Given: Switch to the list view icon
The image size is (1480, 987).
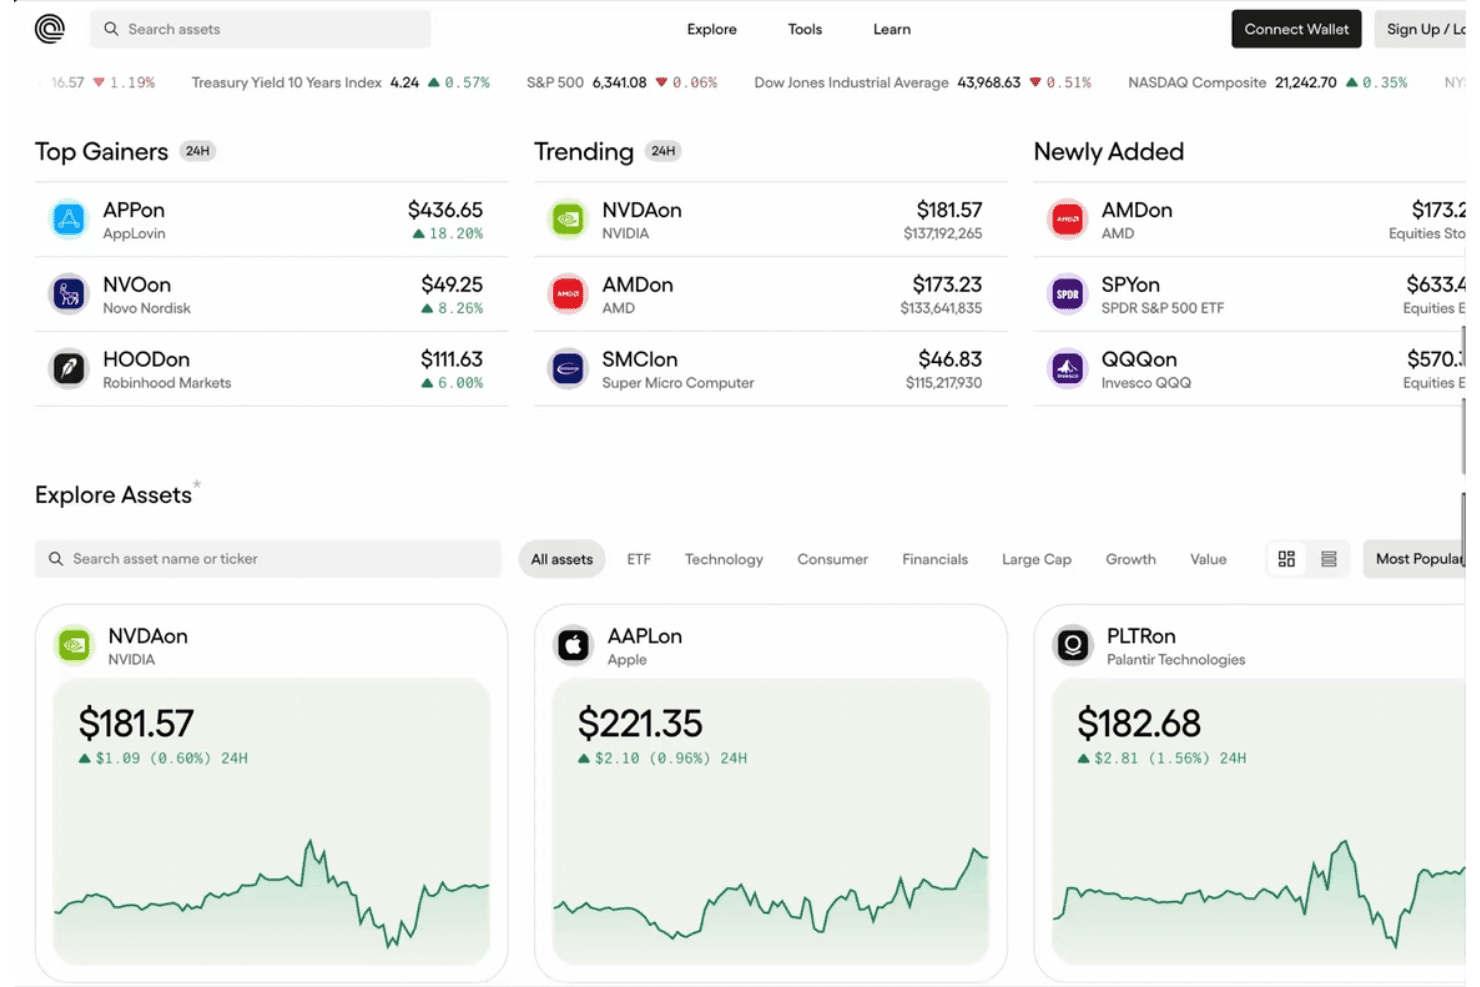Looking at the screenshot, I should click(x=1329, y=559).
